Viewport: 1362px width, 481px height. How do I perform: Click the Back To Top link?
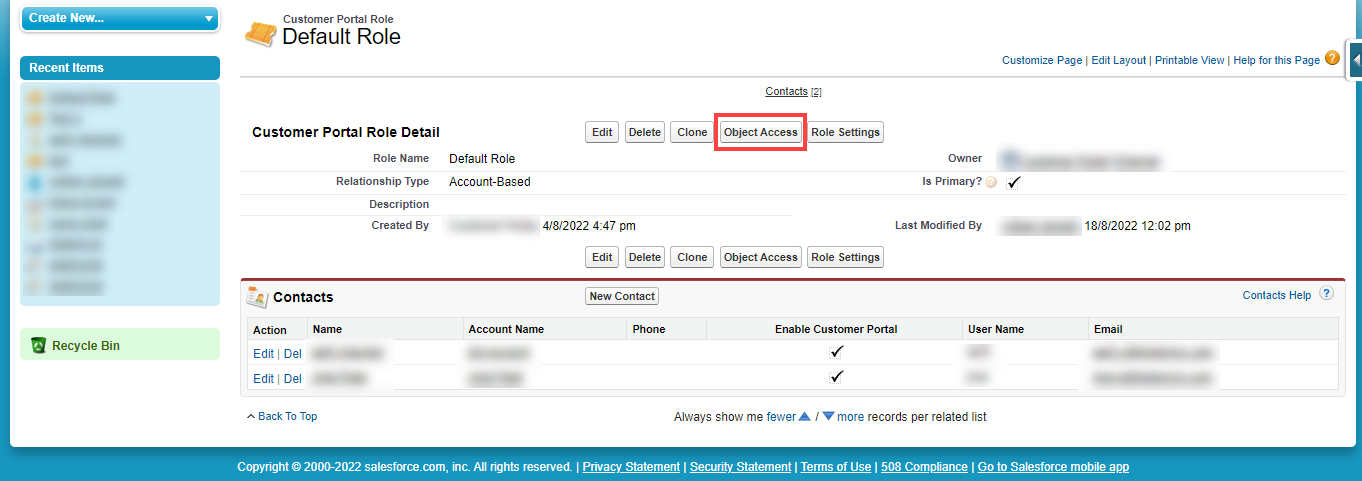coord(287,416)
